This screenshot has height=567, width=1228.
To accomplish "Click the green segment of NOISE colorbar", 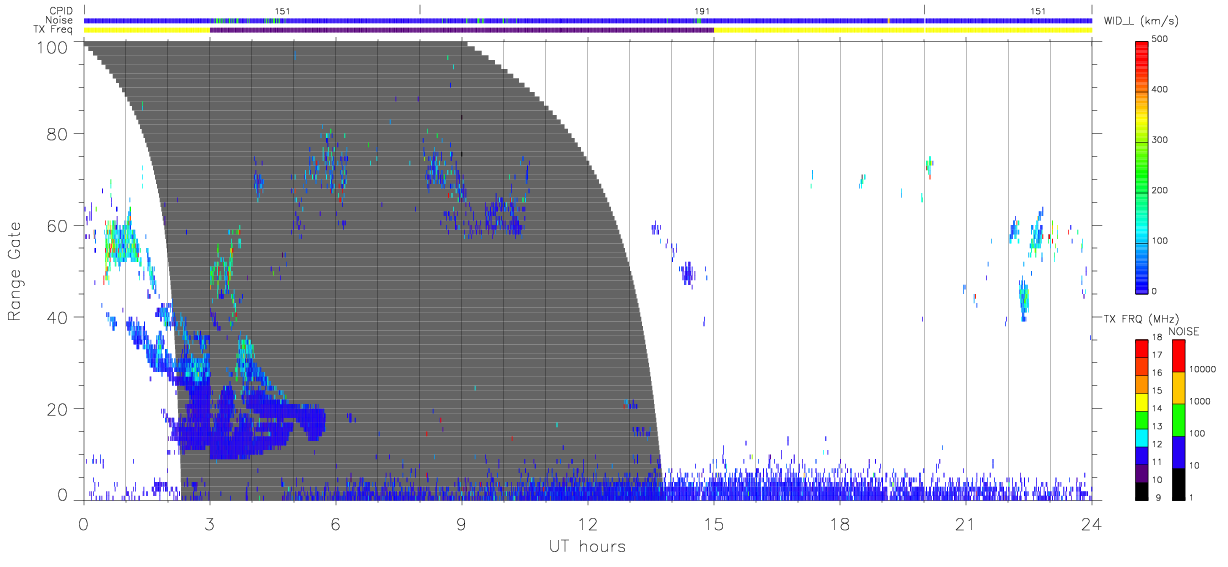I will coord(1177,419).
